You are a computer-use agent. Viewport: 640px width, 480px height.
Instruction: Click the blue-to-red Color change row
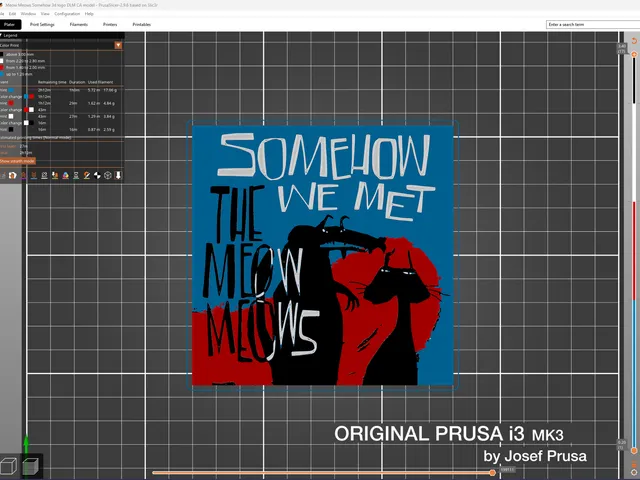pyautogui.click(x=25, y=97)
